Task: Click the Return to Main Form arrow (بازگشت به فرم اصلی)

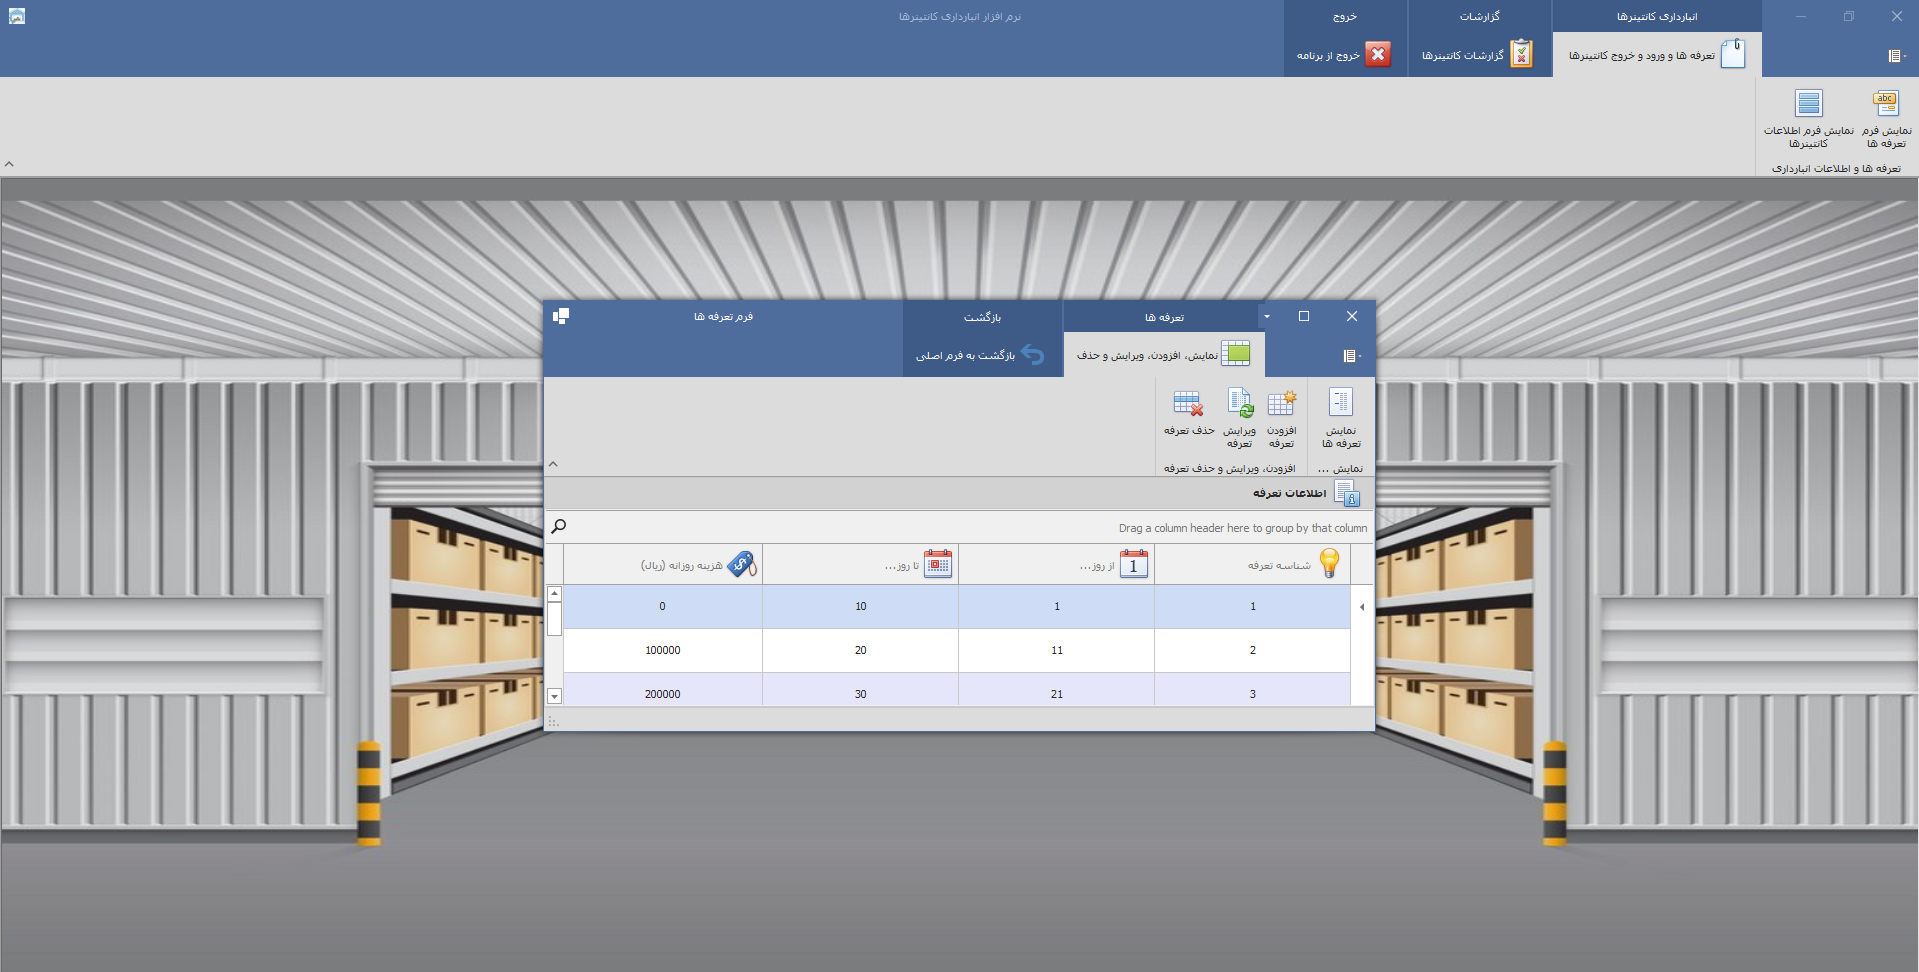Action: 1032,355
